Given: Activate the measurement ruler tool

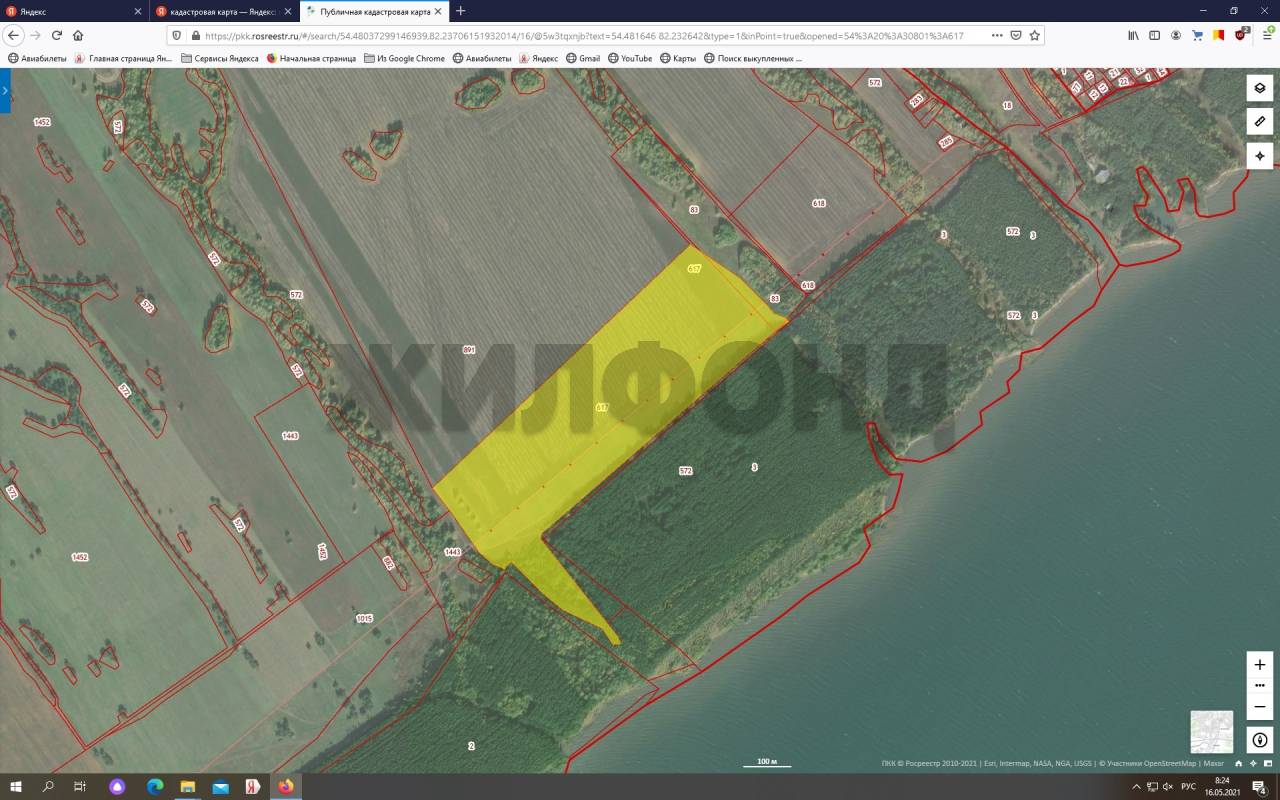Looking at the screenshot, I should tap(1259, 122).
